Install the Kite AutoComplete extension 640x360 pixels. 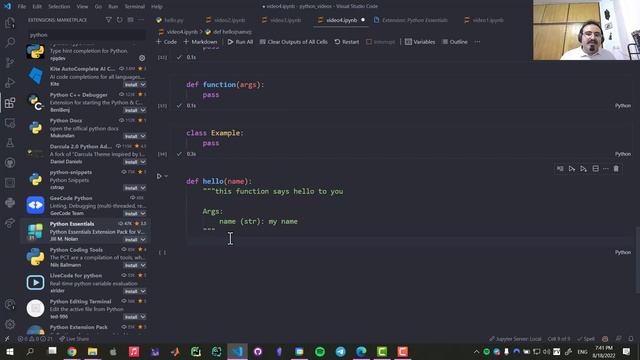tap(131, 84)
